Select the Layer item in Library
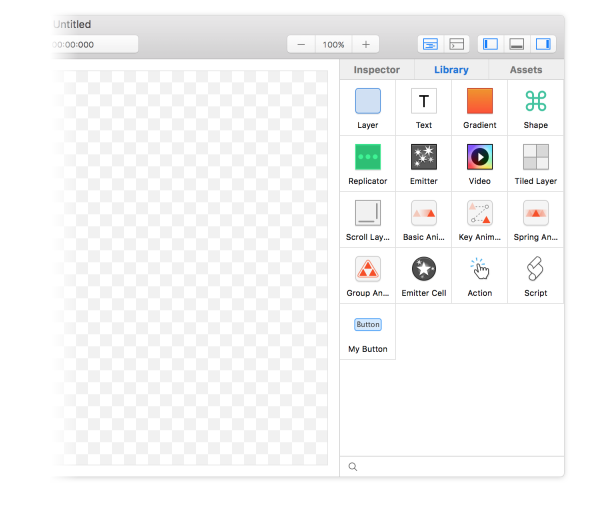 point(367,101)
